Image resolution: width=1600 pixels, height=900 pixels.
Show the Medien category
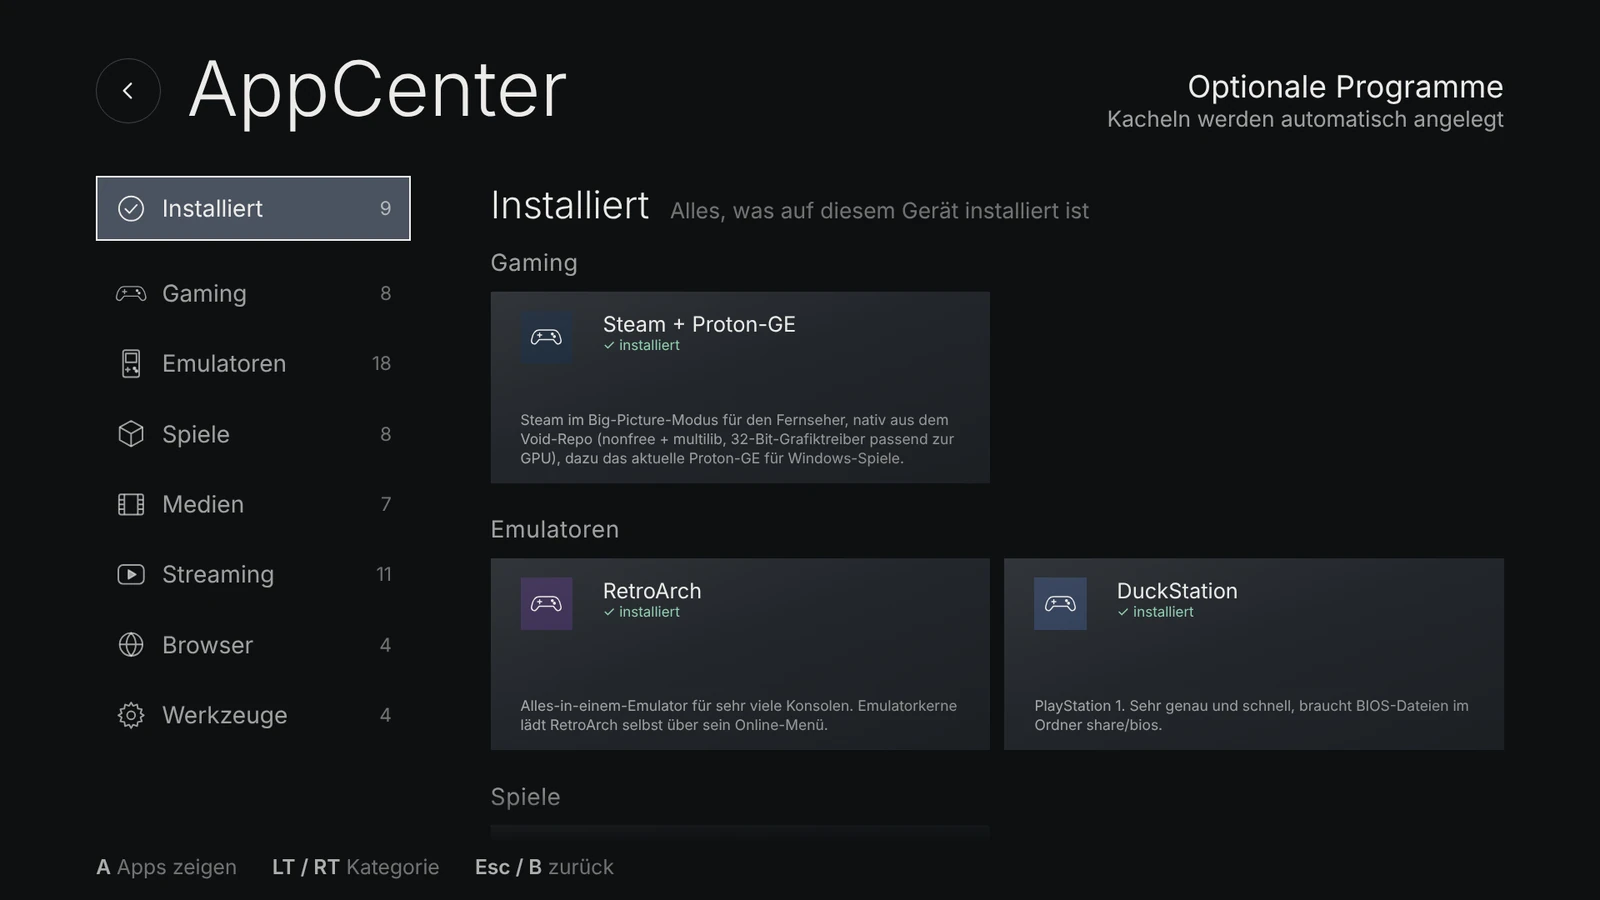coord(253,504)
